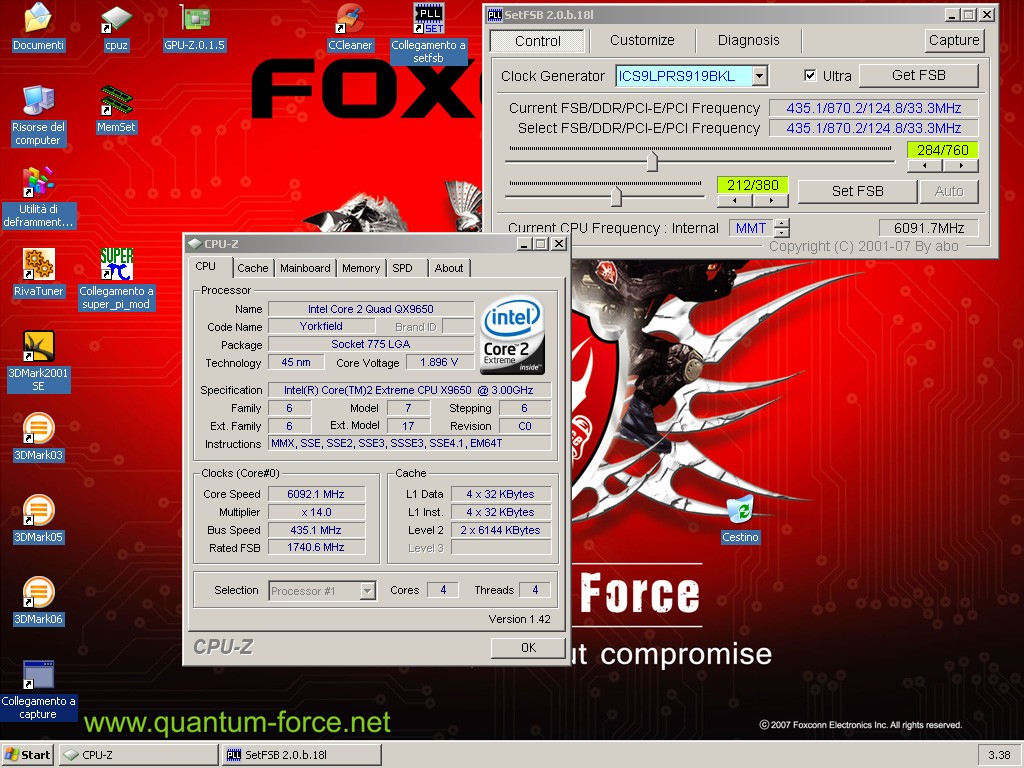Switch to the SPD tab in CPU-Z

coord(402,268)
